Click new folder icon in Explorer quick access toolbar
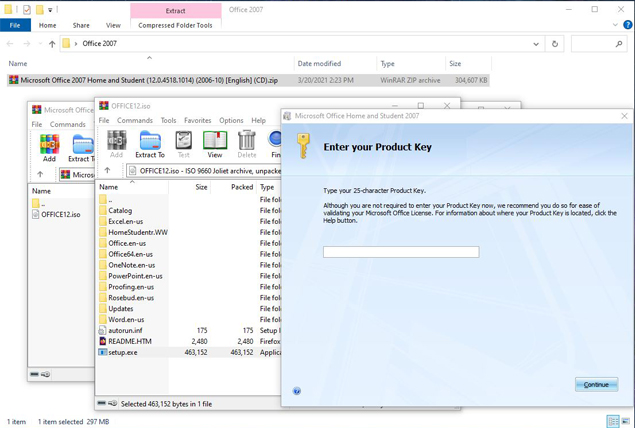639x430 pixels. (40, 9)
